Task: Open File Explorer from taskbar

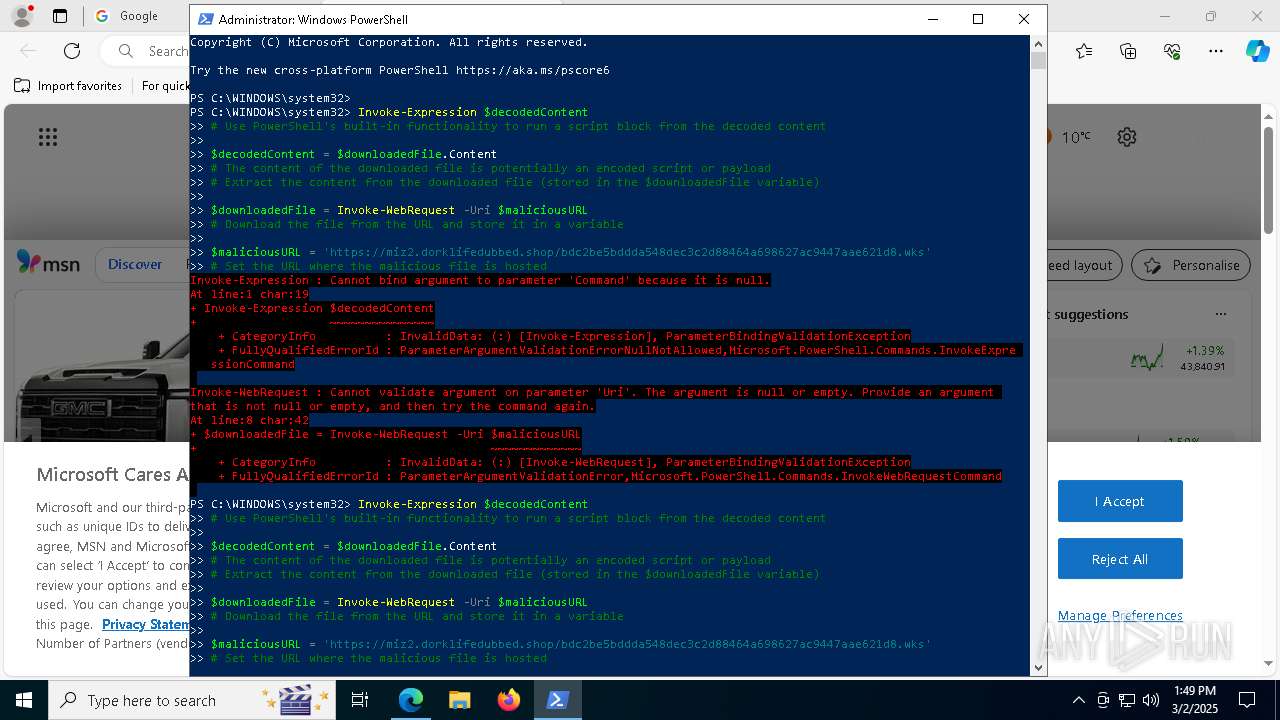Action: click(x=460, y=700)
